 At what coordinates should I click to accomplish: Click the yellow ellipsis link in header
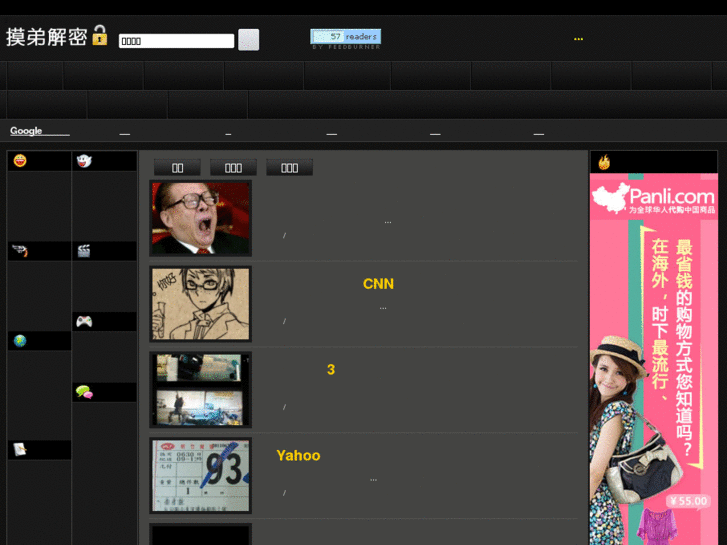(578, 39)
